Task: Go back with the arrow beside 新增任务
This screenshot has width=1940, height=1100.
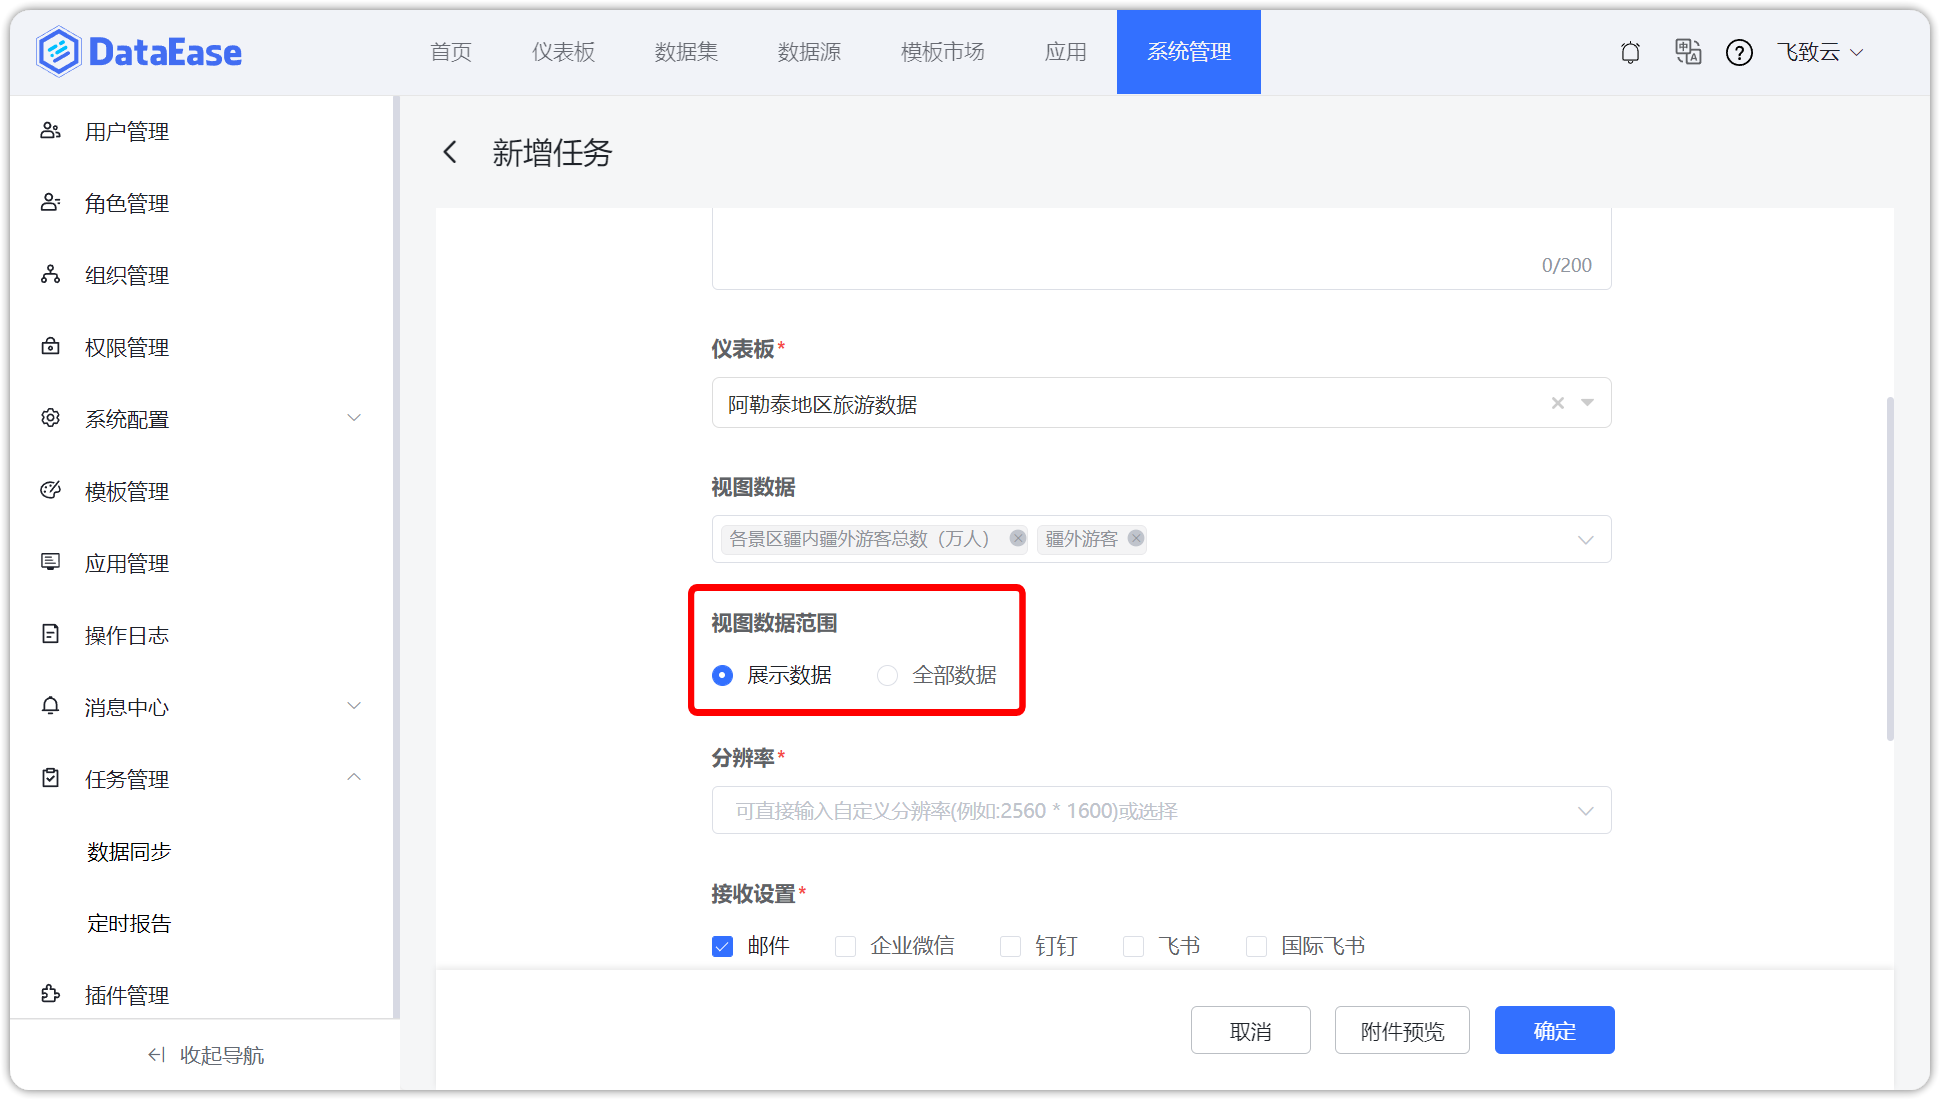Action: tap(450, 152)
